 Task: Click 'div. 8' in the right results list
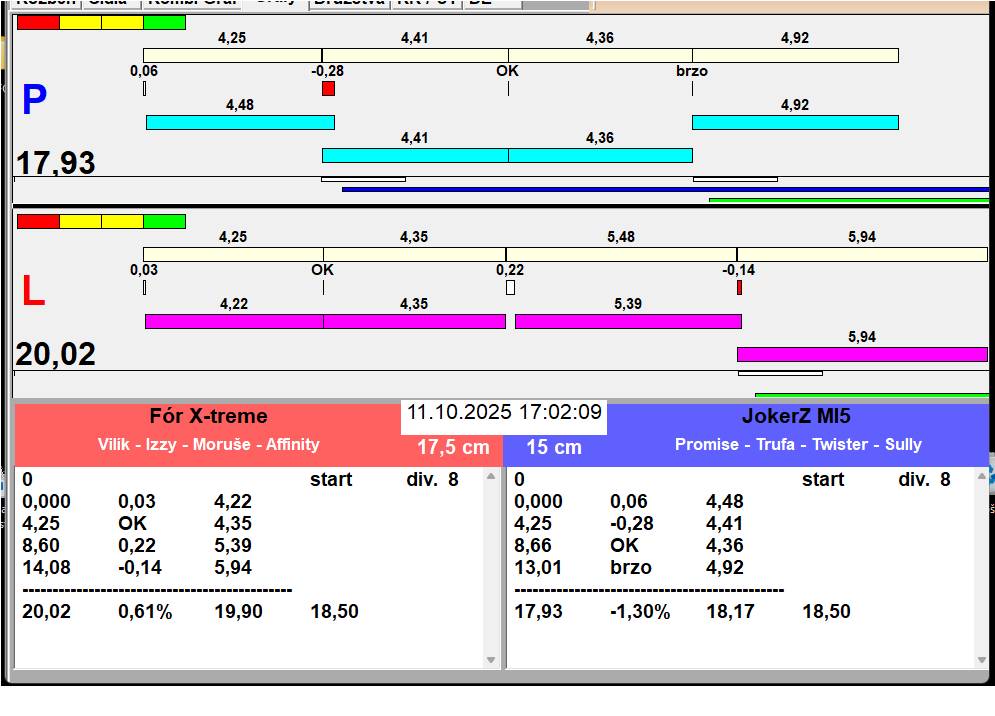coord(925,479)
